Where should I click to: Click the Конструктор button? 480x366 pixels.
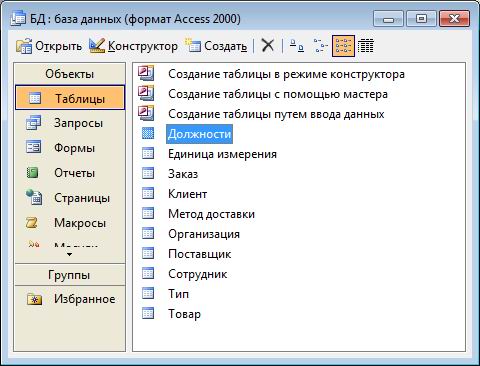133,46
